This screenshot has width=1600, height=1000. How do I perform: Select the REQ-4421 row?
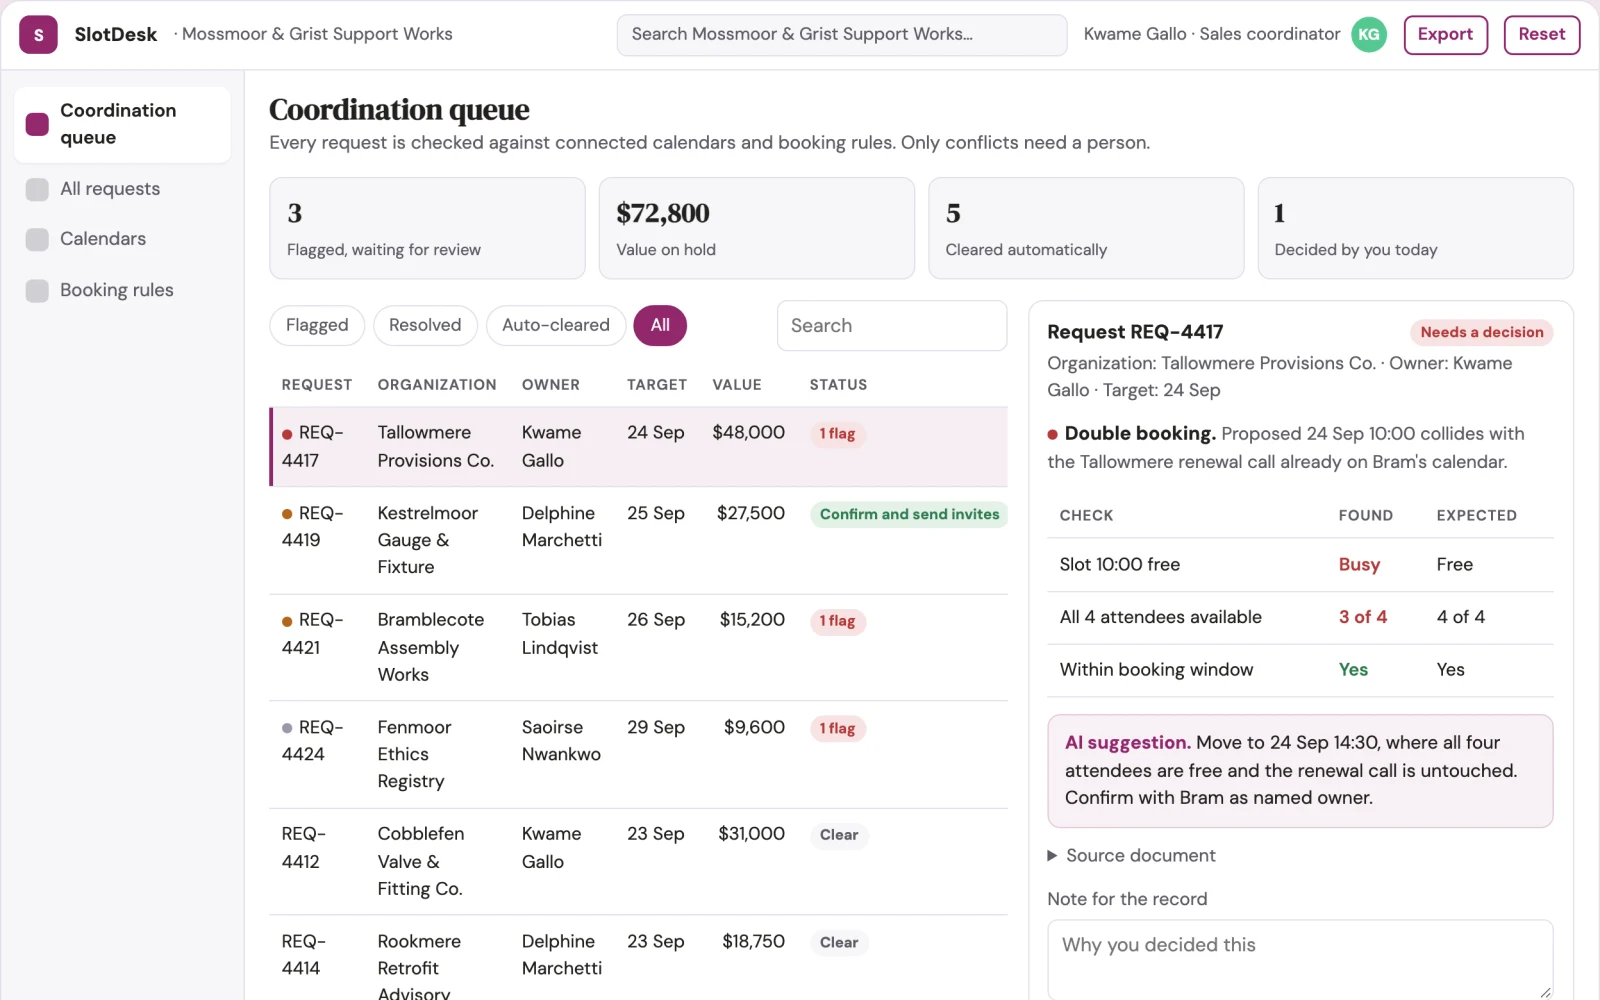coord(638,647)
